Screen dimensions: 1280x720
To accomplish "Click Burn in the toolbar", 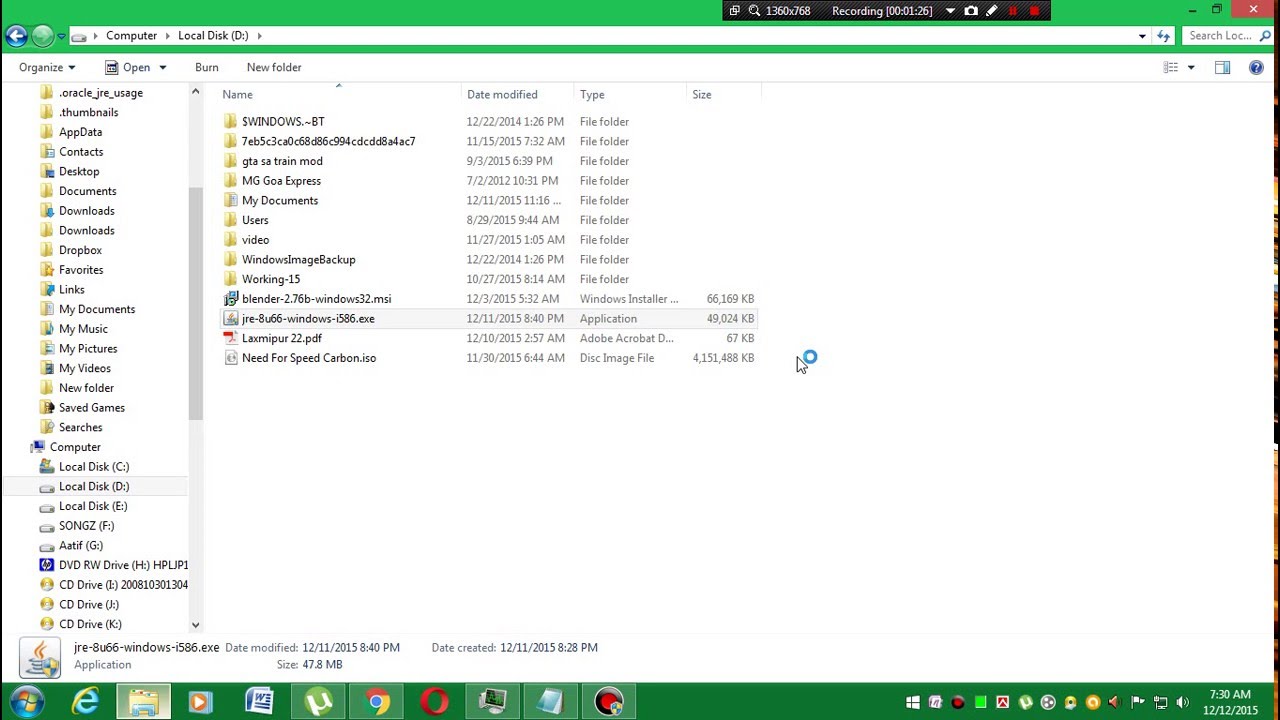I will [207, 67].
